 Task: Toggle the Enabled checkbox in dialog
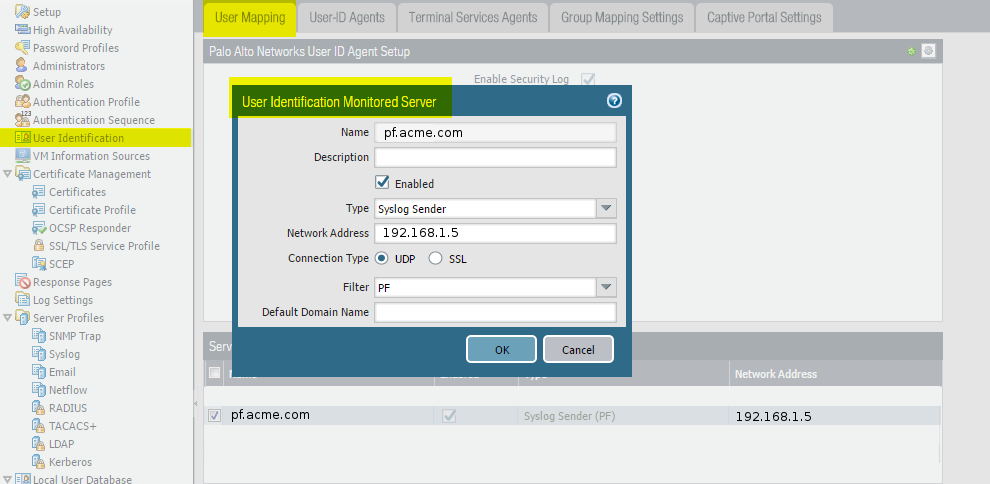382,183
